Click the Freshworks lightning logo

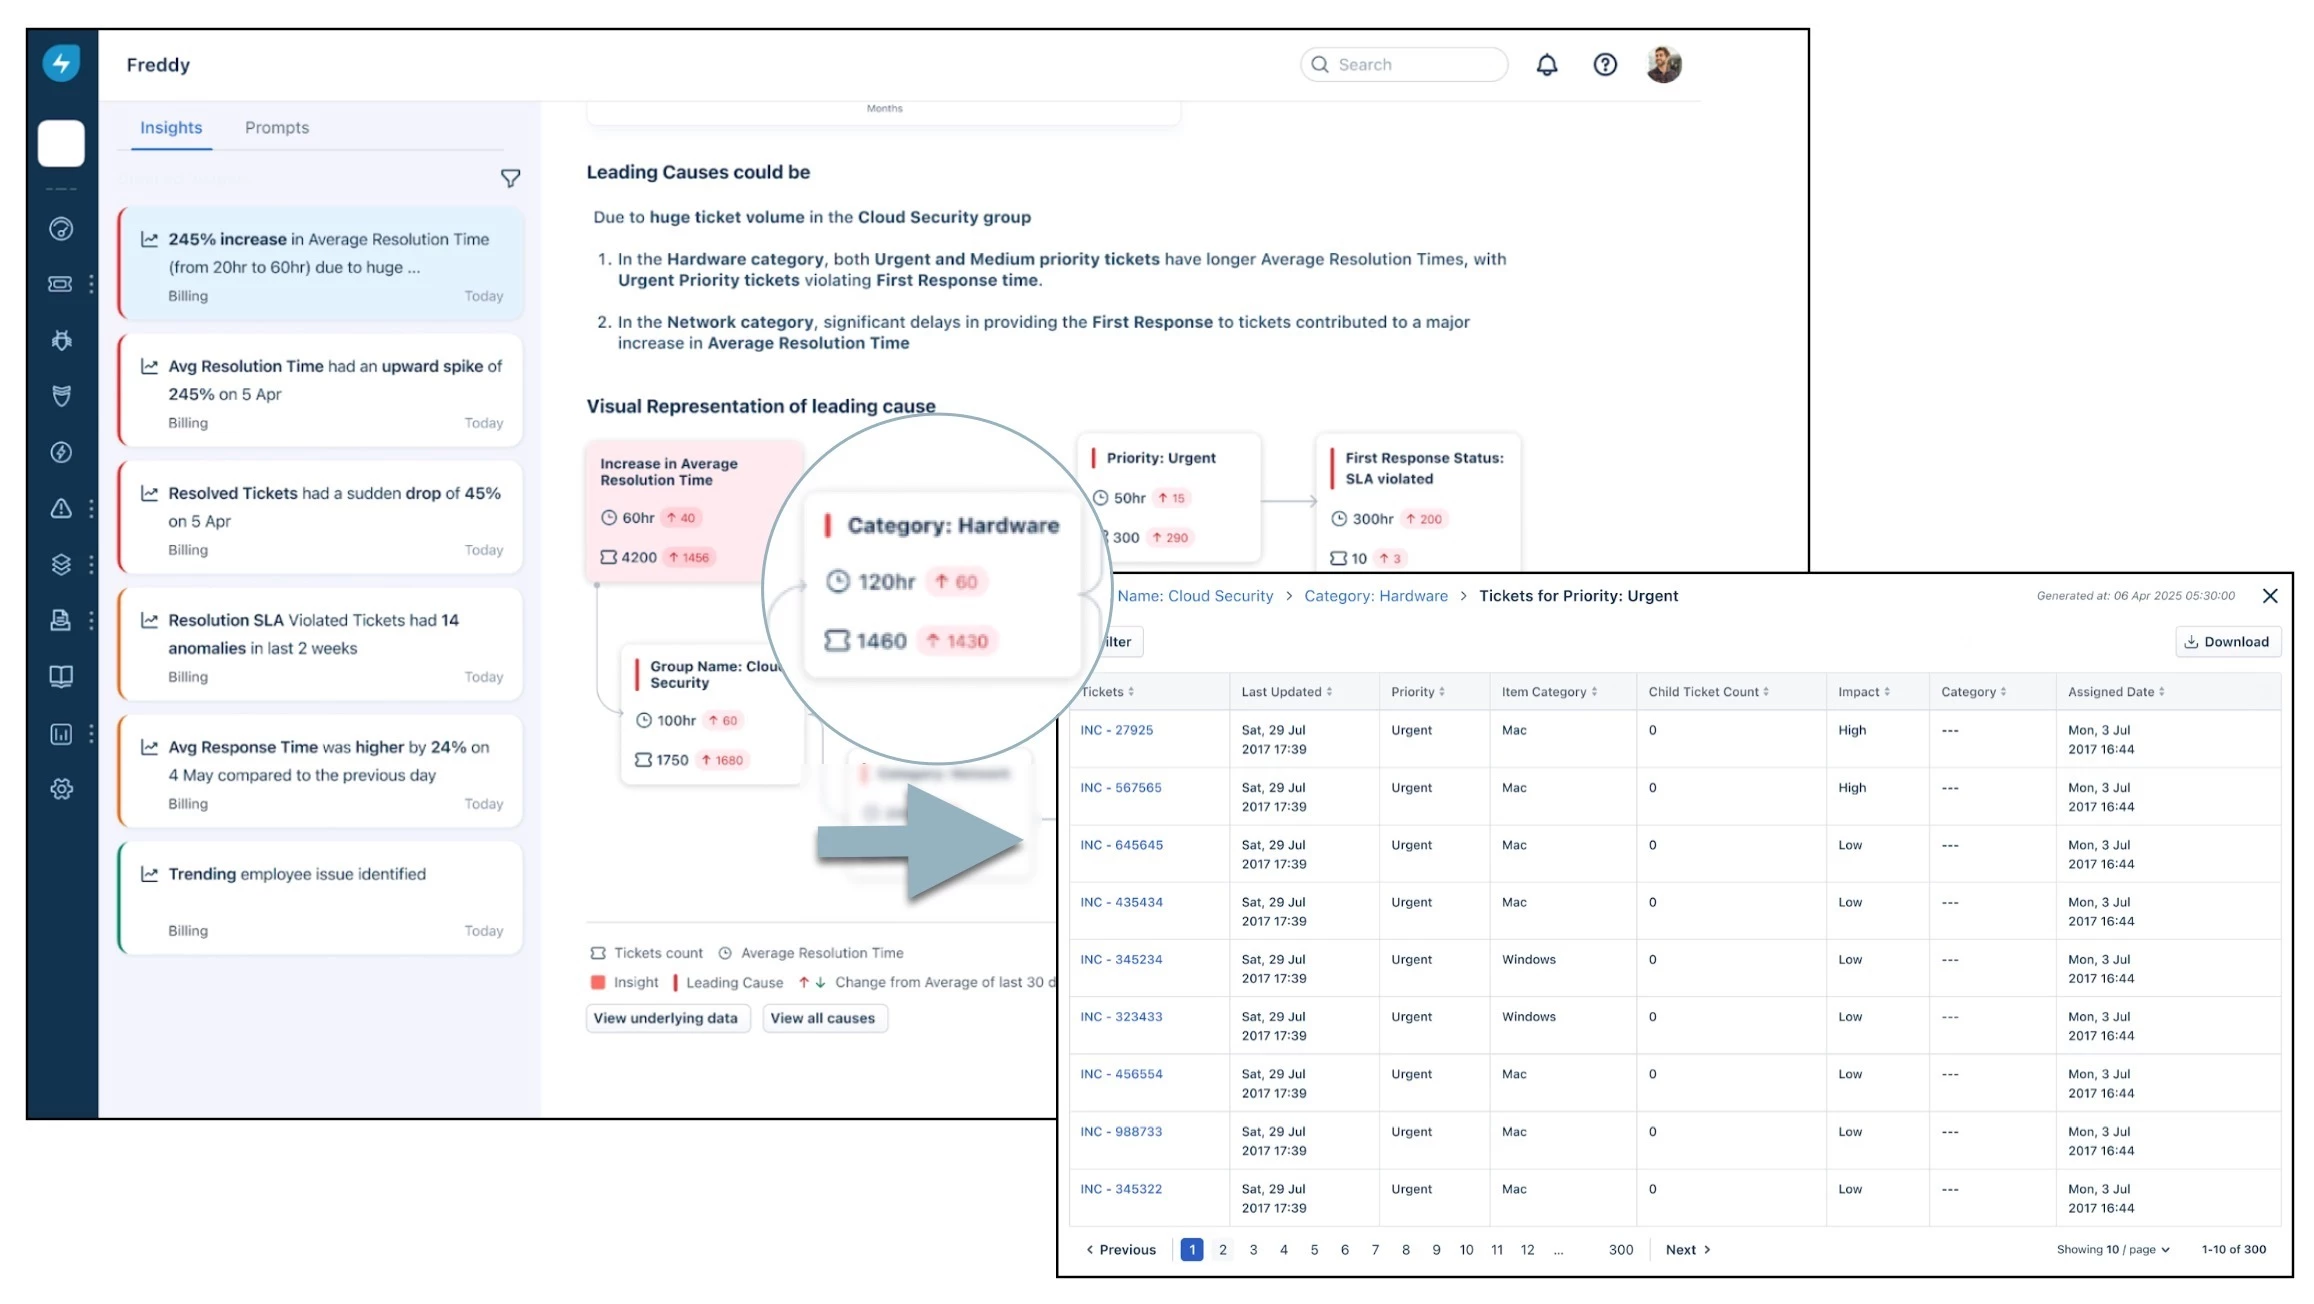pos(61,63)
